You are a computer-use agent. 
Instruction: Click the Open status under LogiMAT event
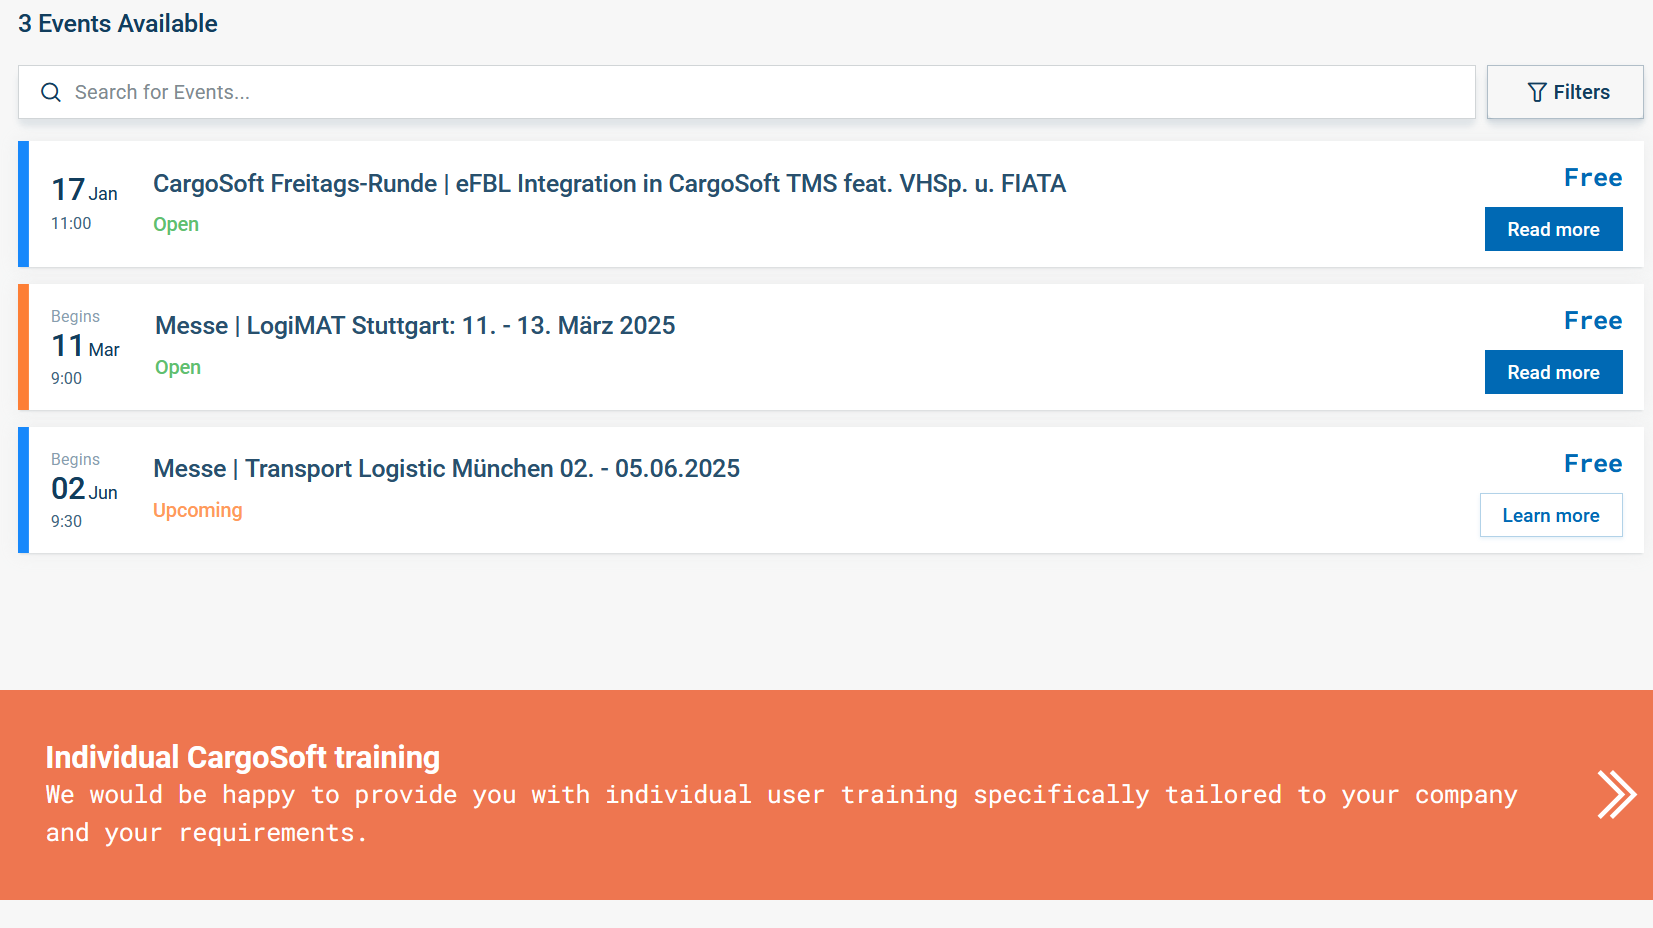[178, 368]
